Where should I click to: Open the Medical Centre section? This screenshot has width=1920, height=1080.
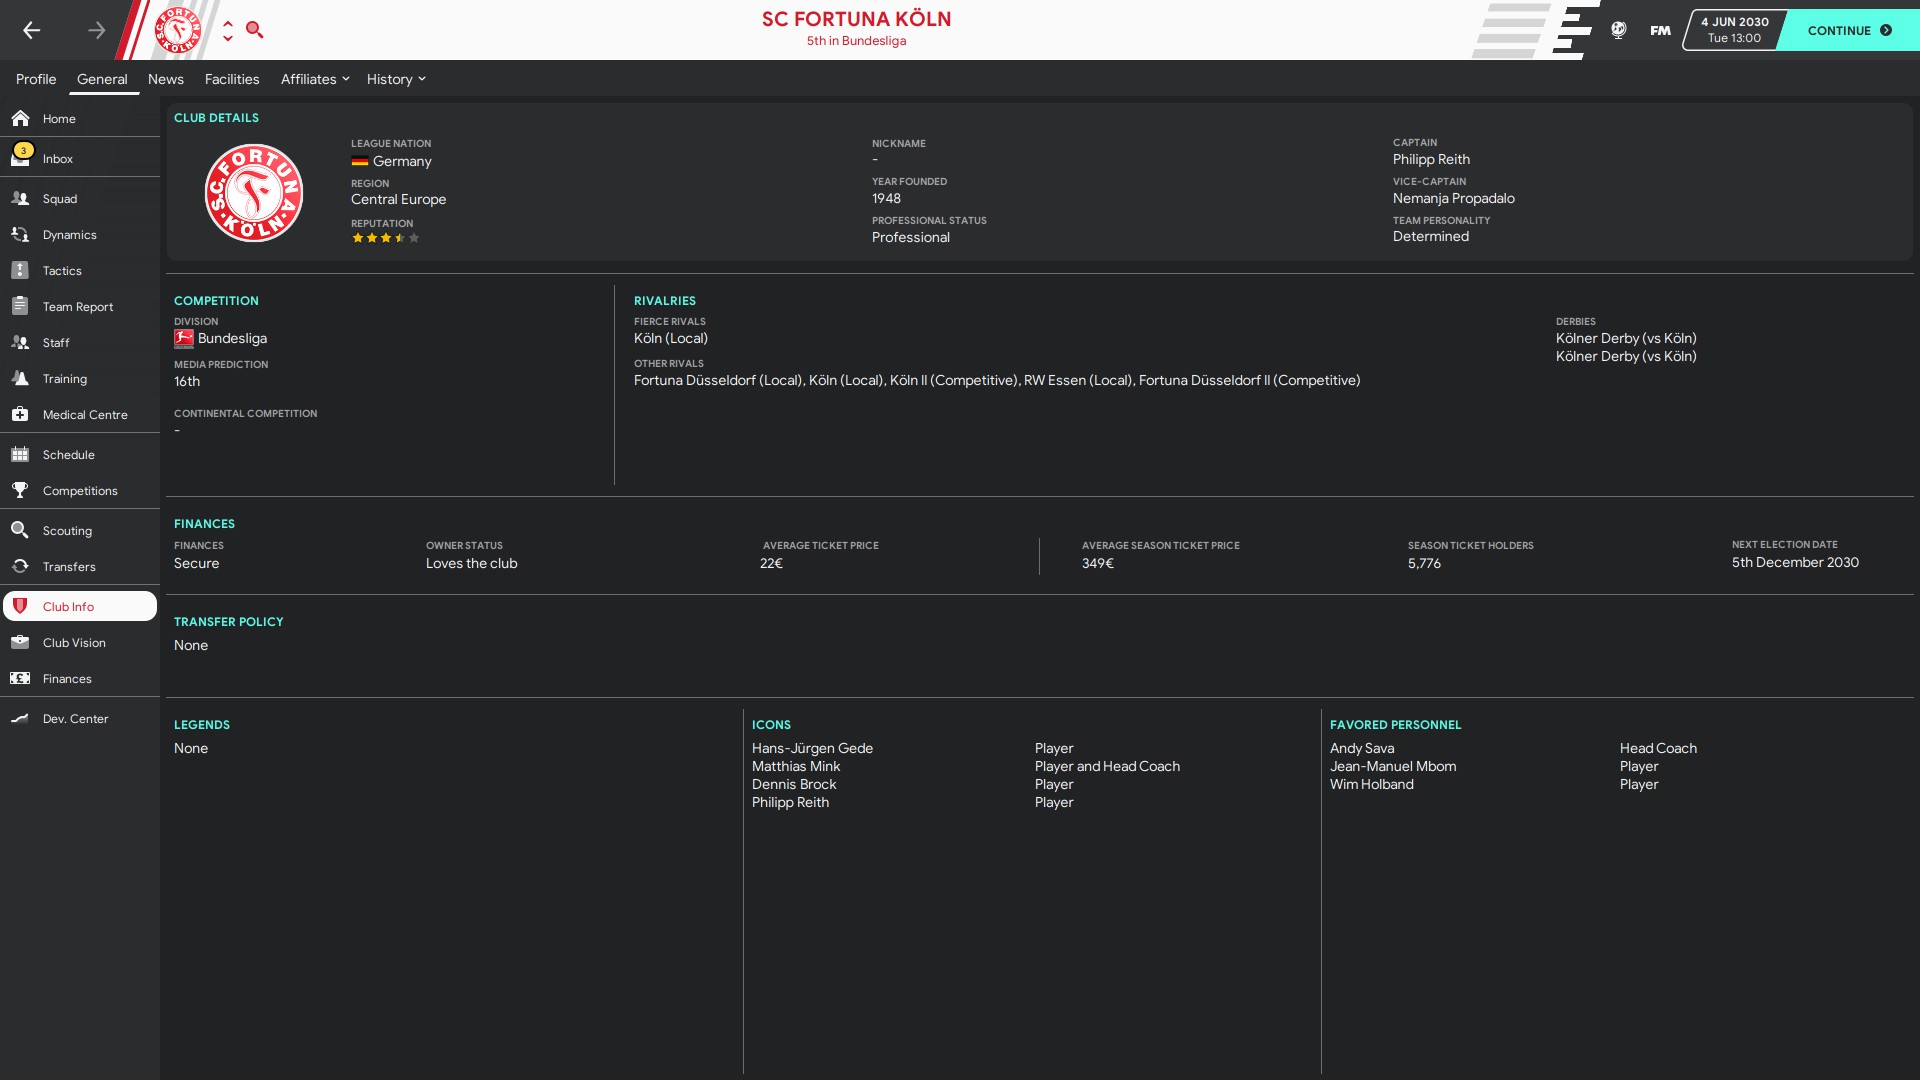coord(85,415)
